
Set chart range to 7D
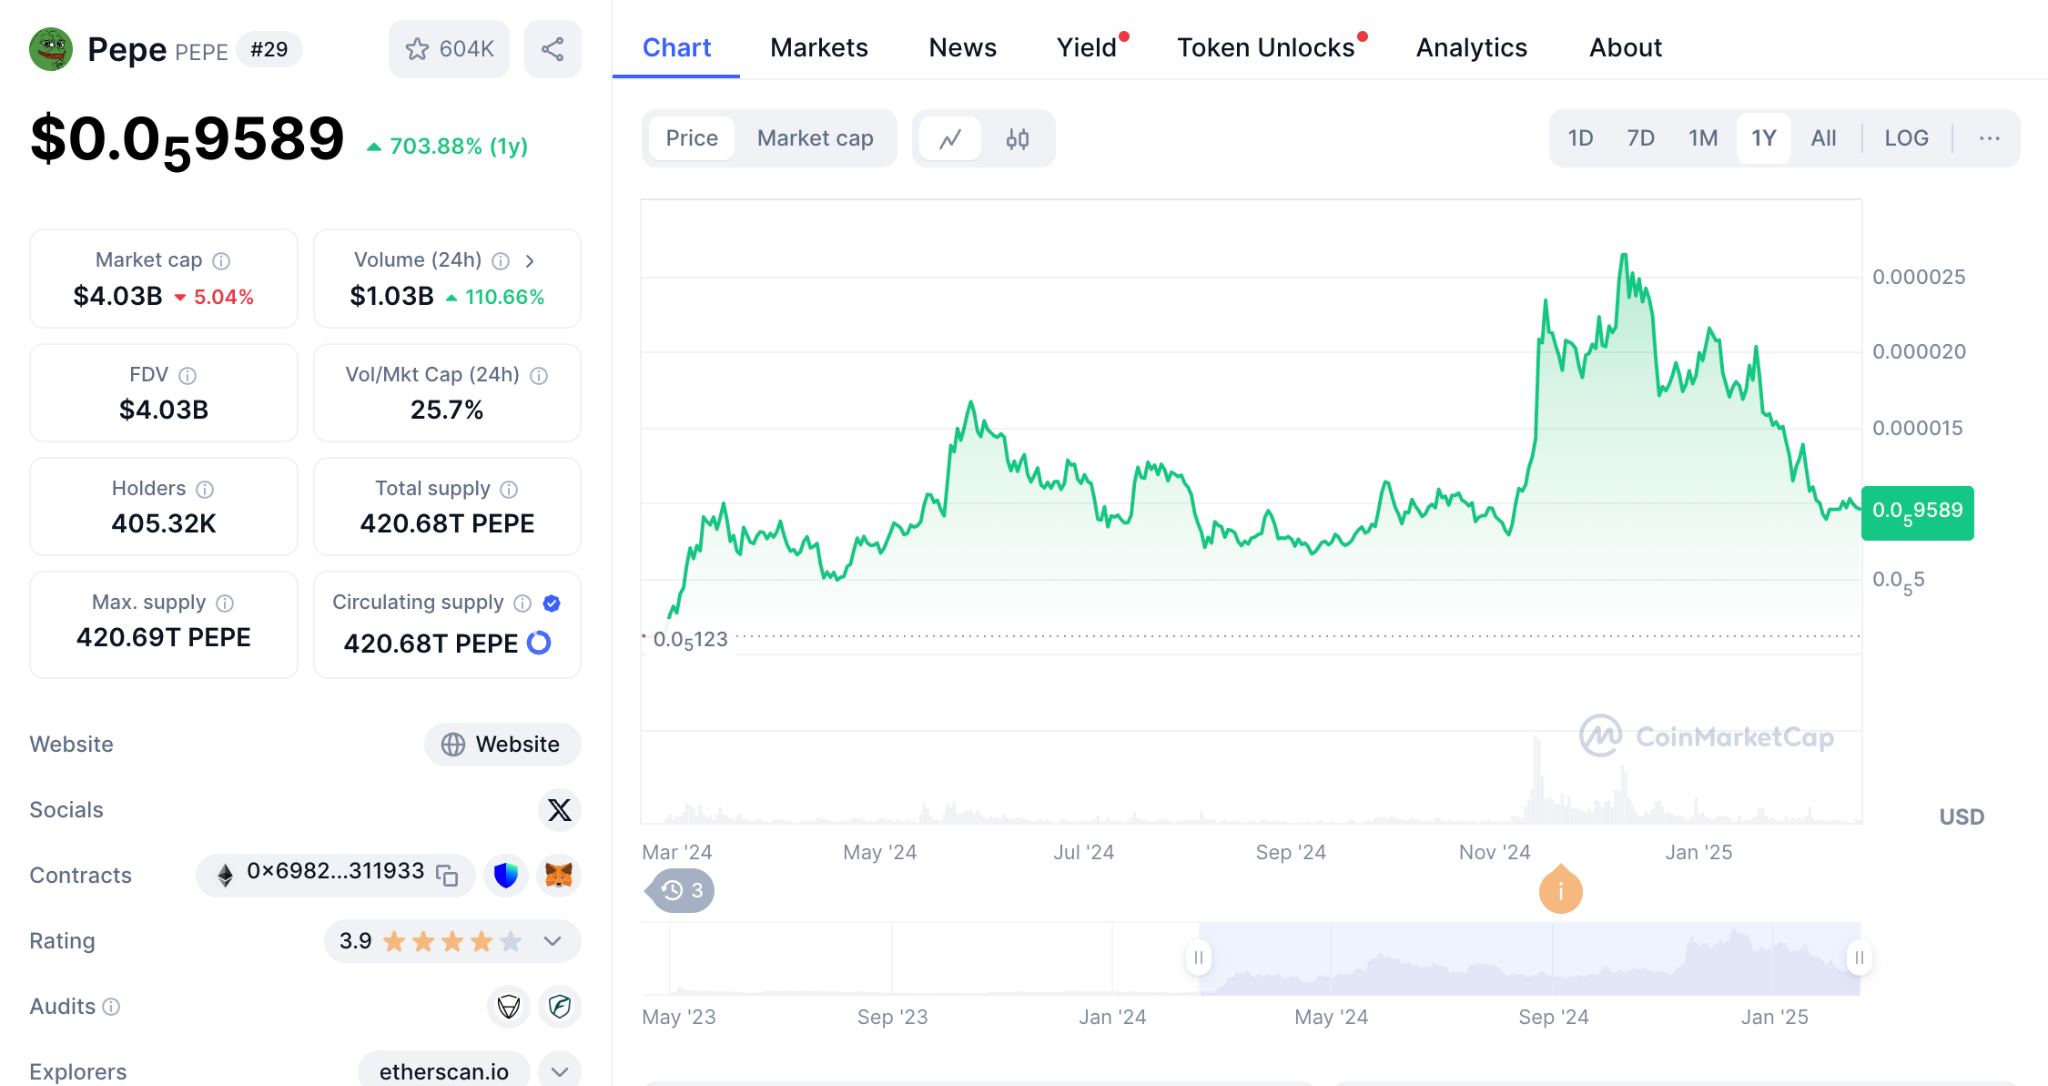click(x=1640, y=138)
